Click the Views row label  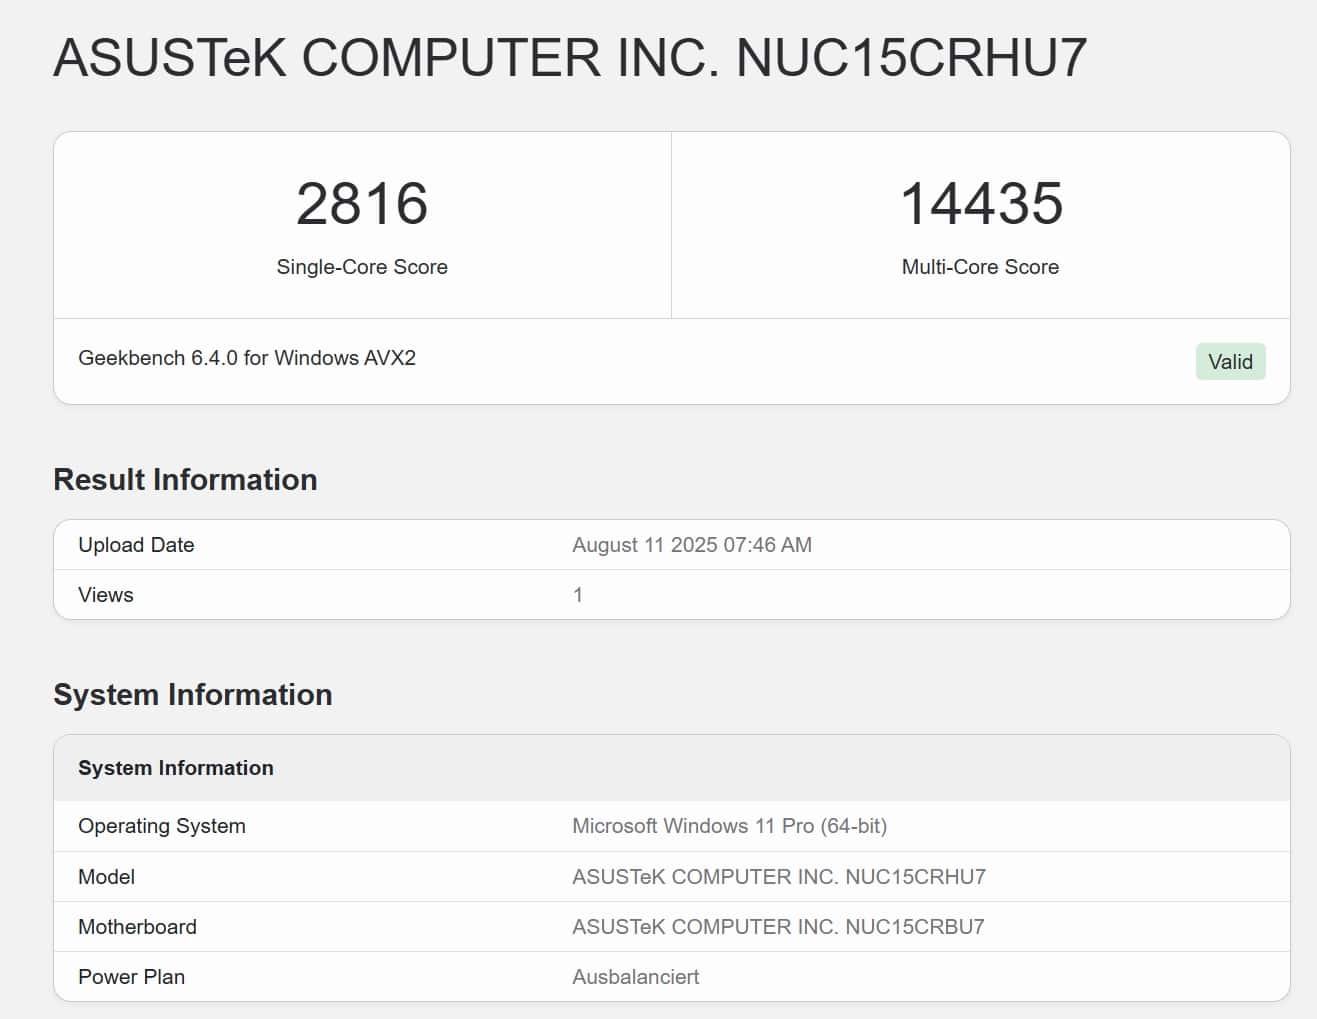pos(106,595)
